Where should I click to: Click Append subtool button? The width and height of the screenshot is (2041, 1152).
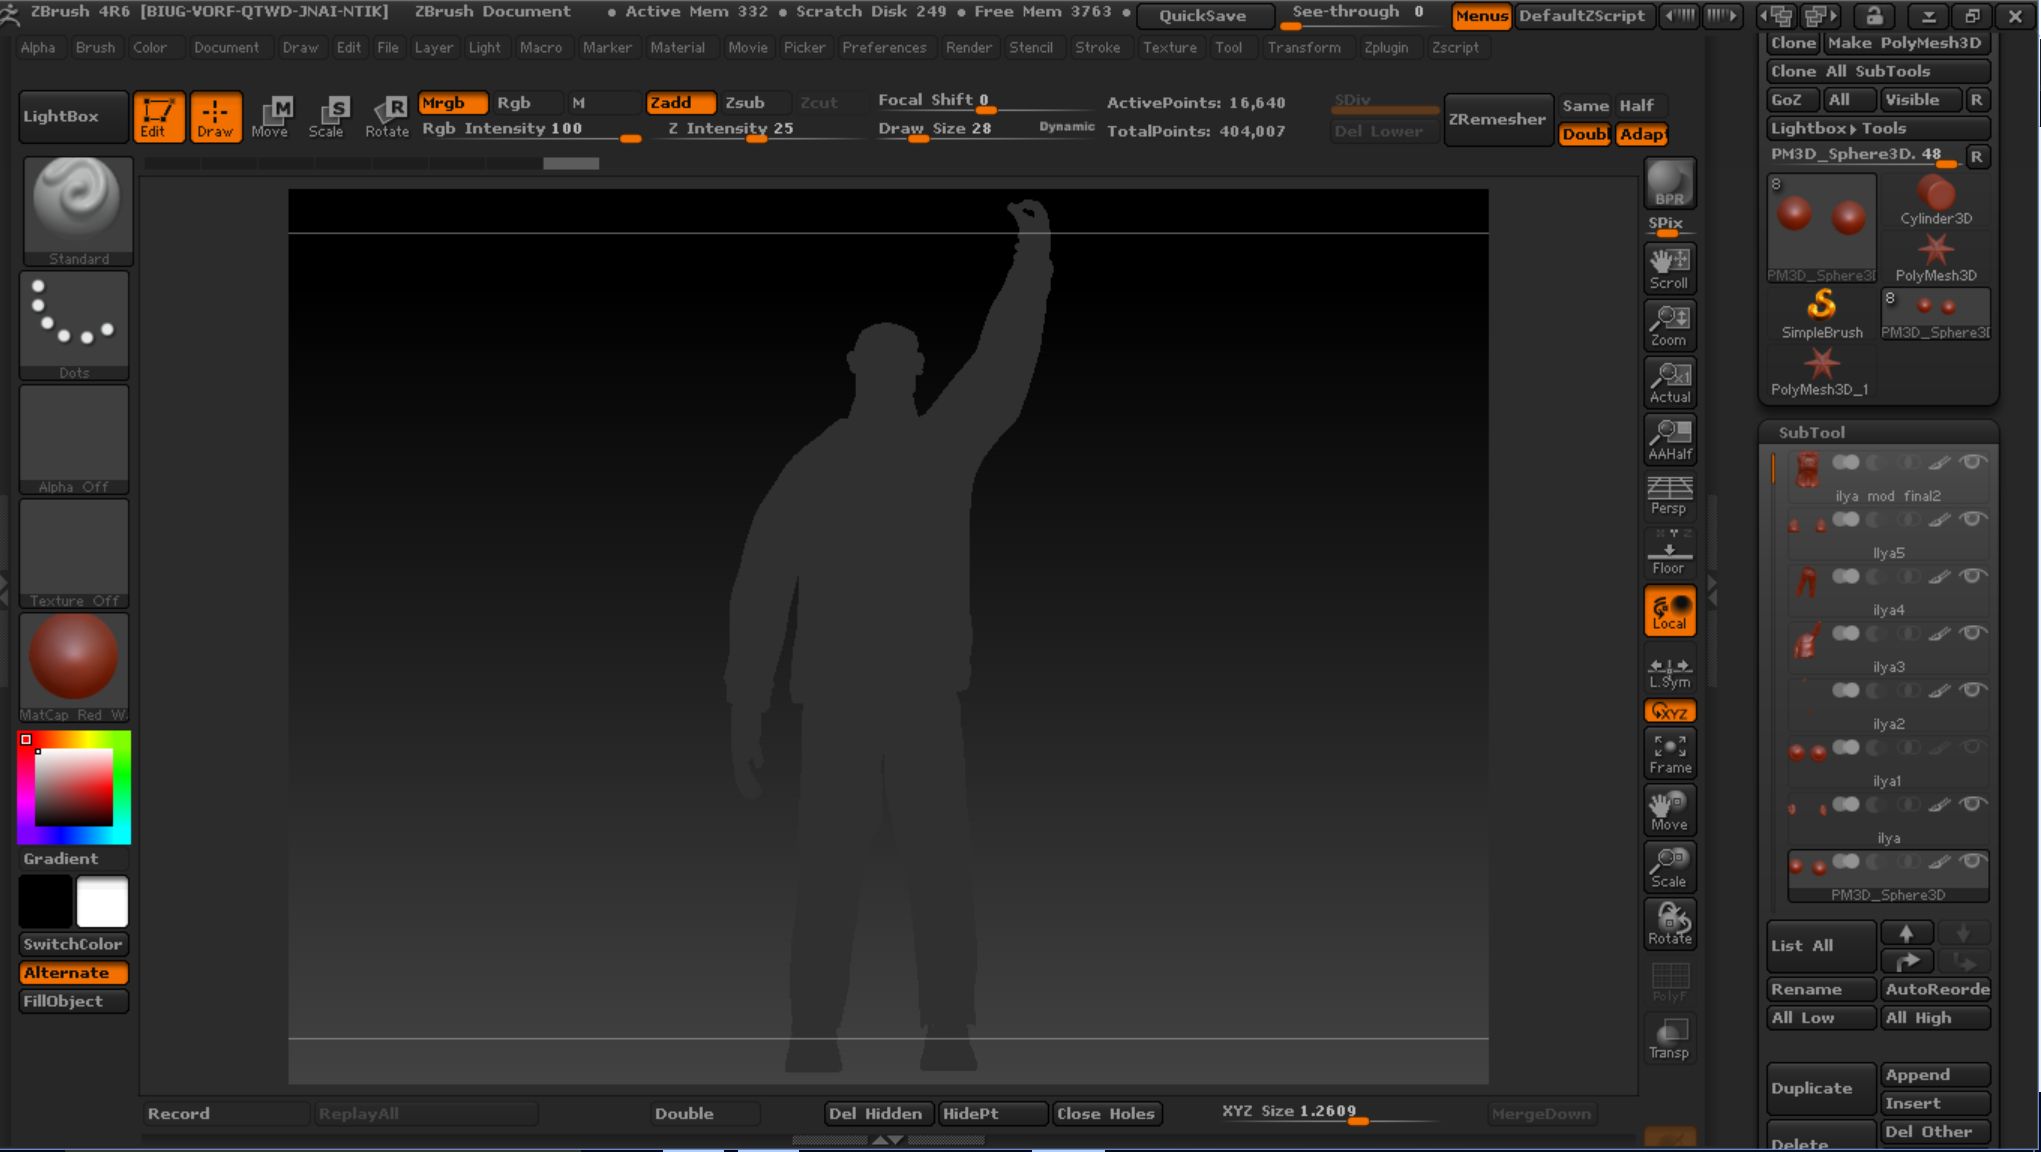coord(1936,1075)
